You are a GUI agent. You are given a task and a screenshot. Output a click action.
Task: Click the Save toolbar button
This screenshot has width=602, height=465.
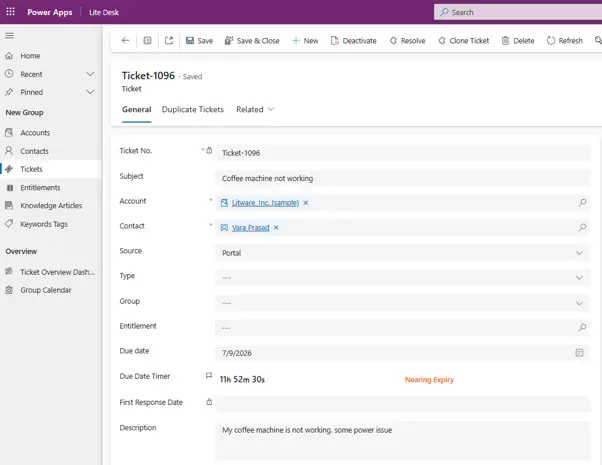[199, 41]
